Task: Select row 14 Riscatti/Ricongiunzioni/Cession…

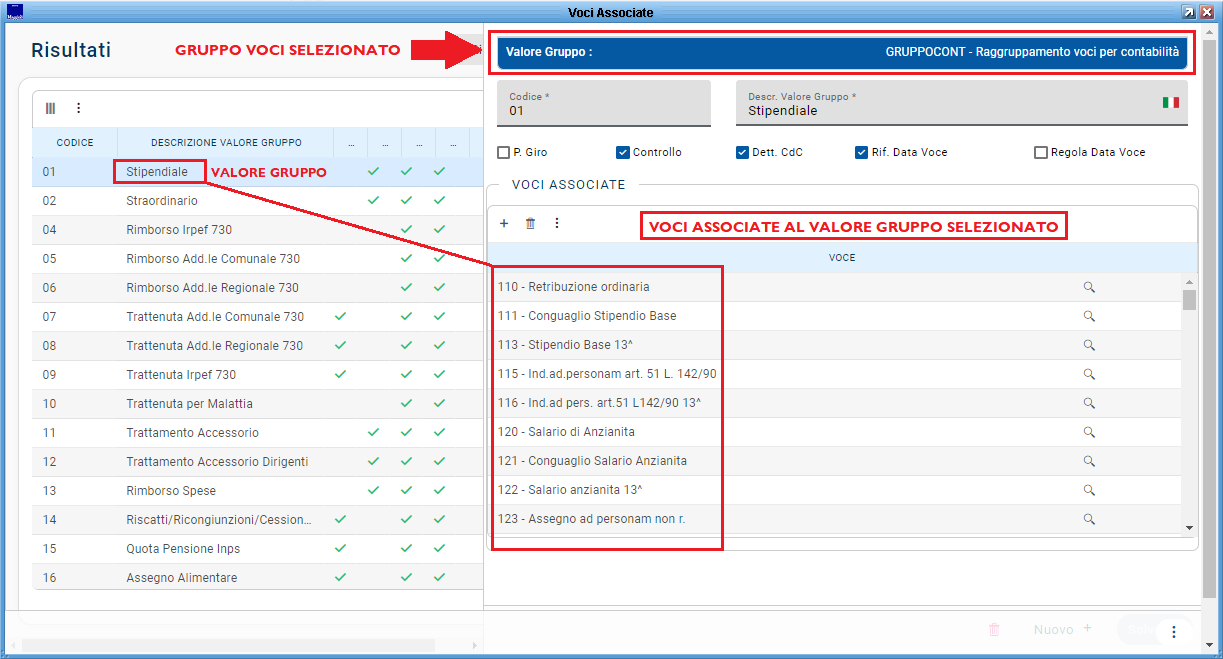Action: (257, 520)
